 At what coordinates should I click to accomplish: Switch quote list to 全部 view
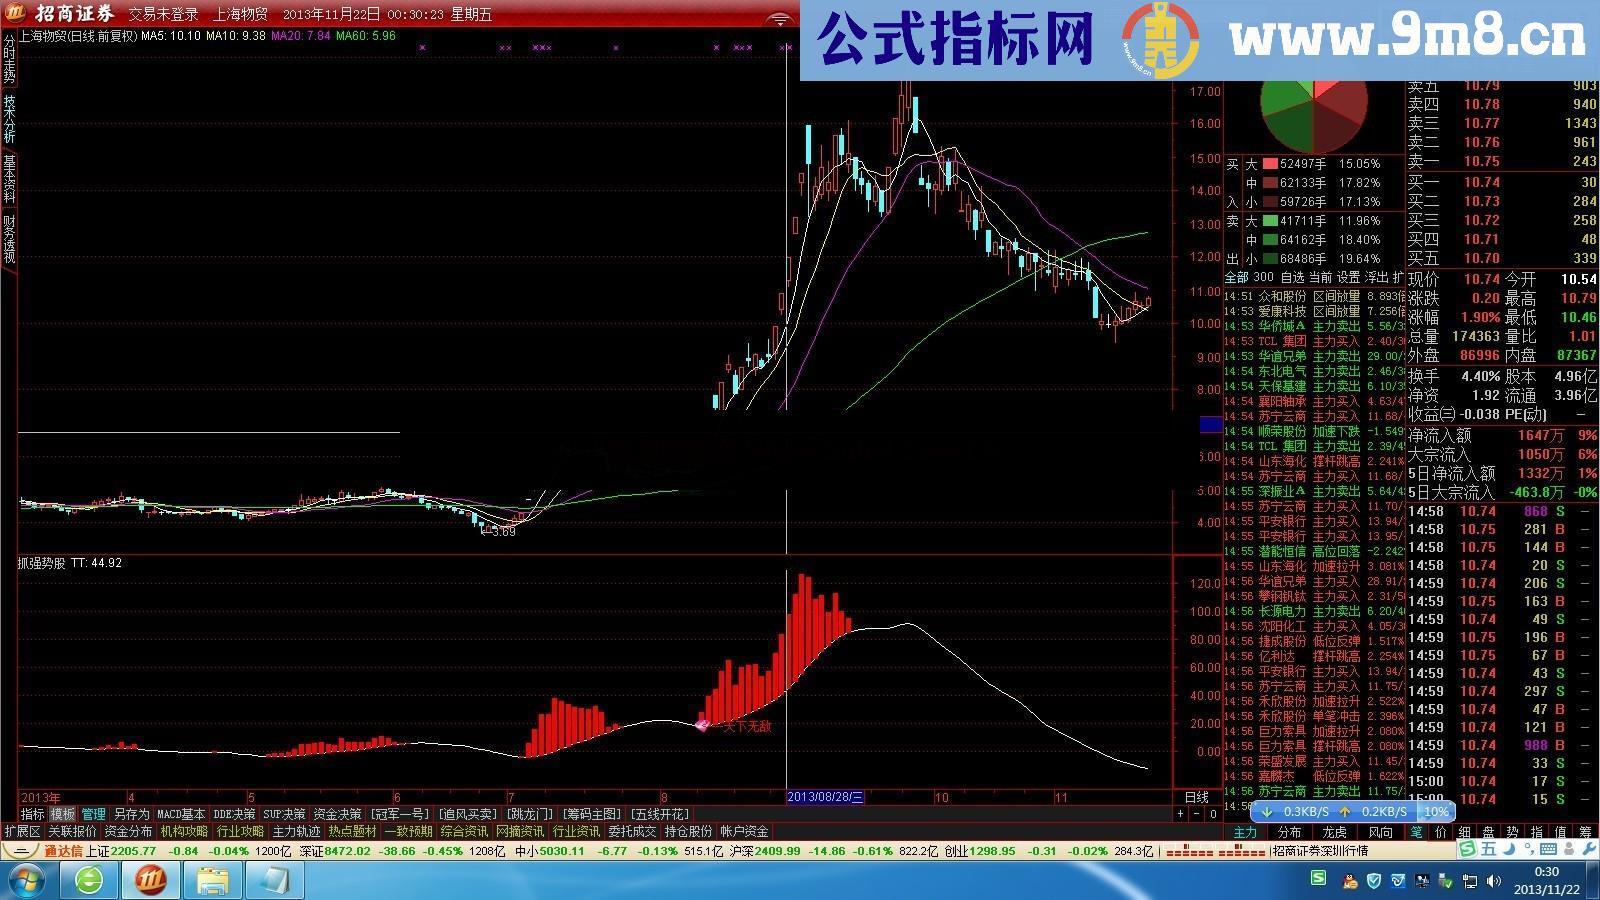[x=1235, y=277]
